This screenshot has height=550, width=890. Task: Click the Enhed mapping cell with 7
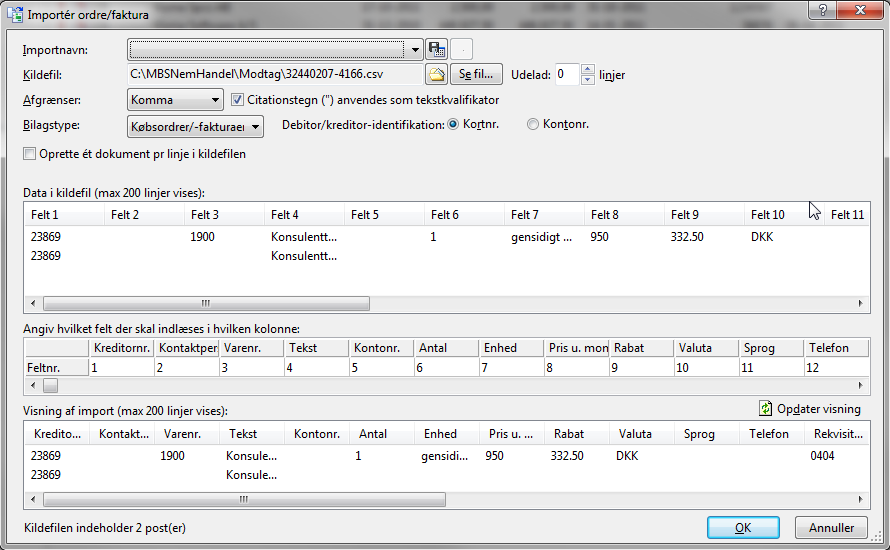point(511,368)
